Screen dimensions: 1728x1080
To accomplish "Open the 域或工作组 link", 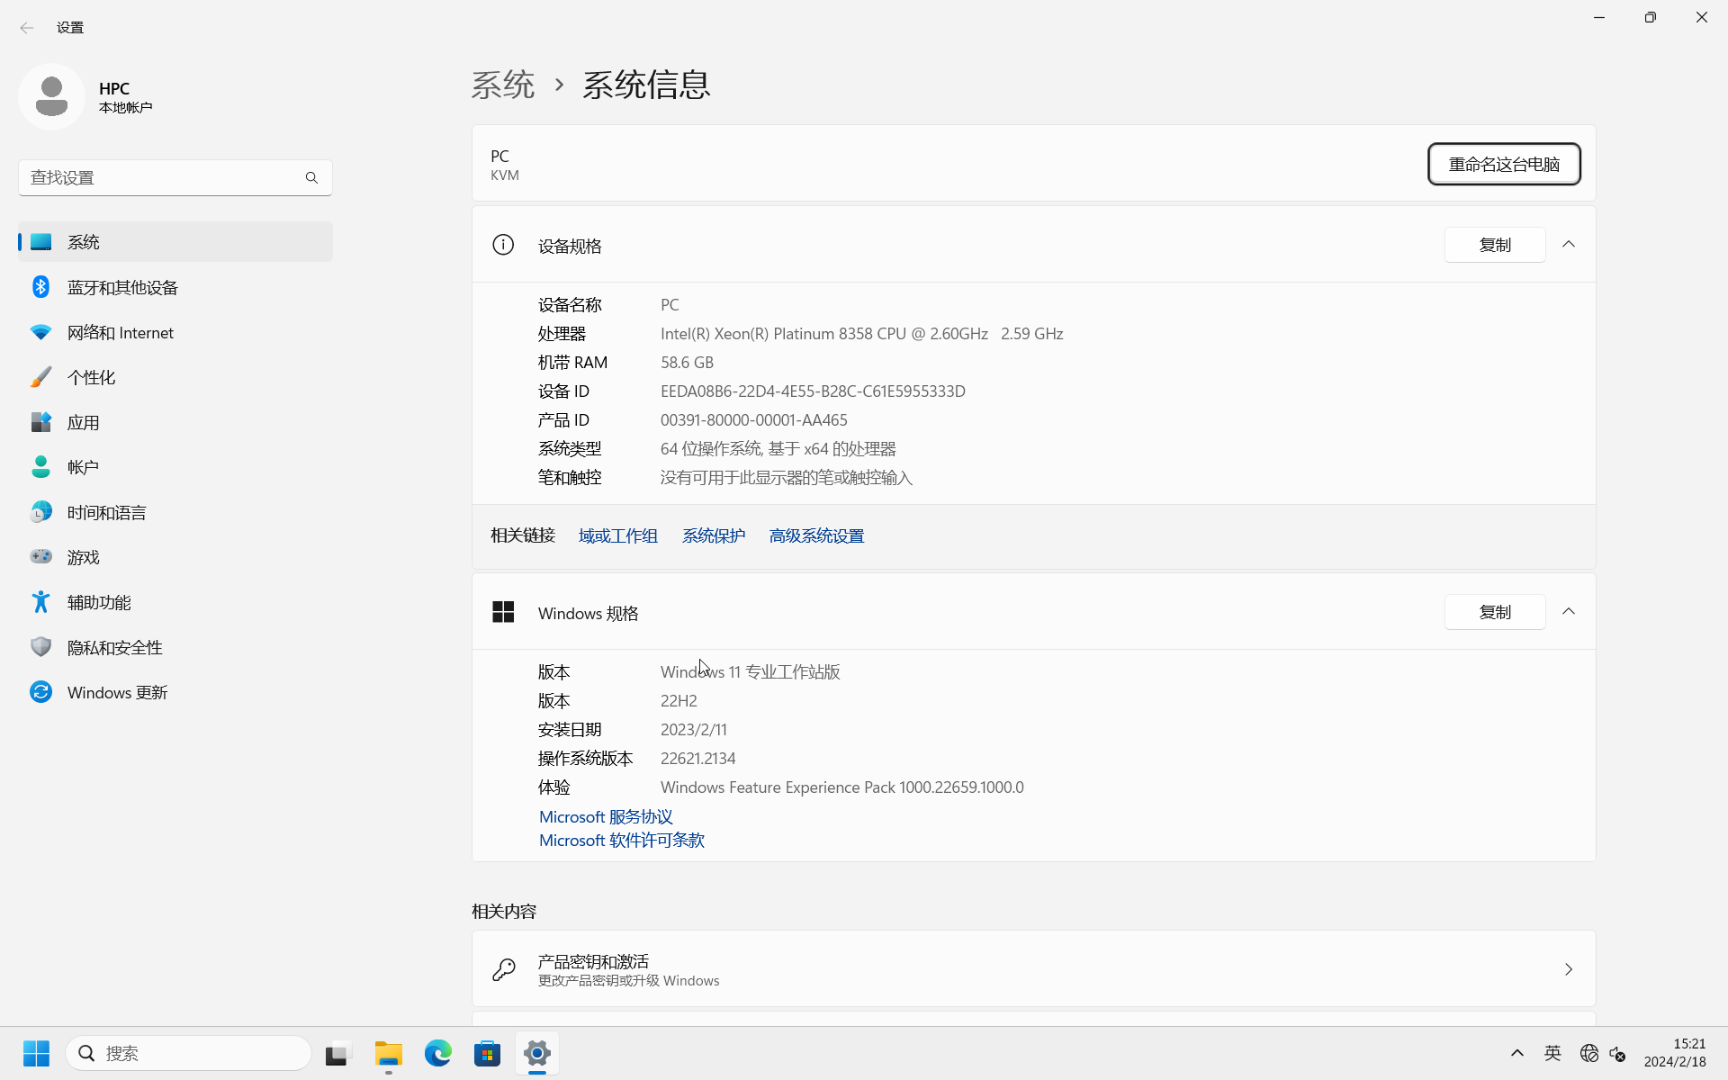I will pyautogui.click(x=618, y=536).
